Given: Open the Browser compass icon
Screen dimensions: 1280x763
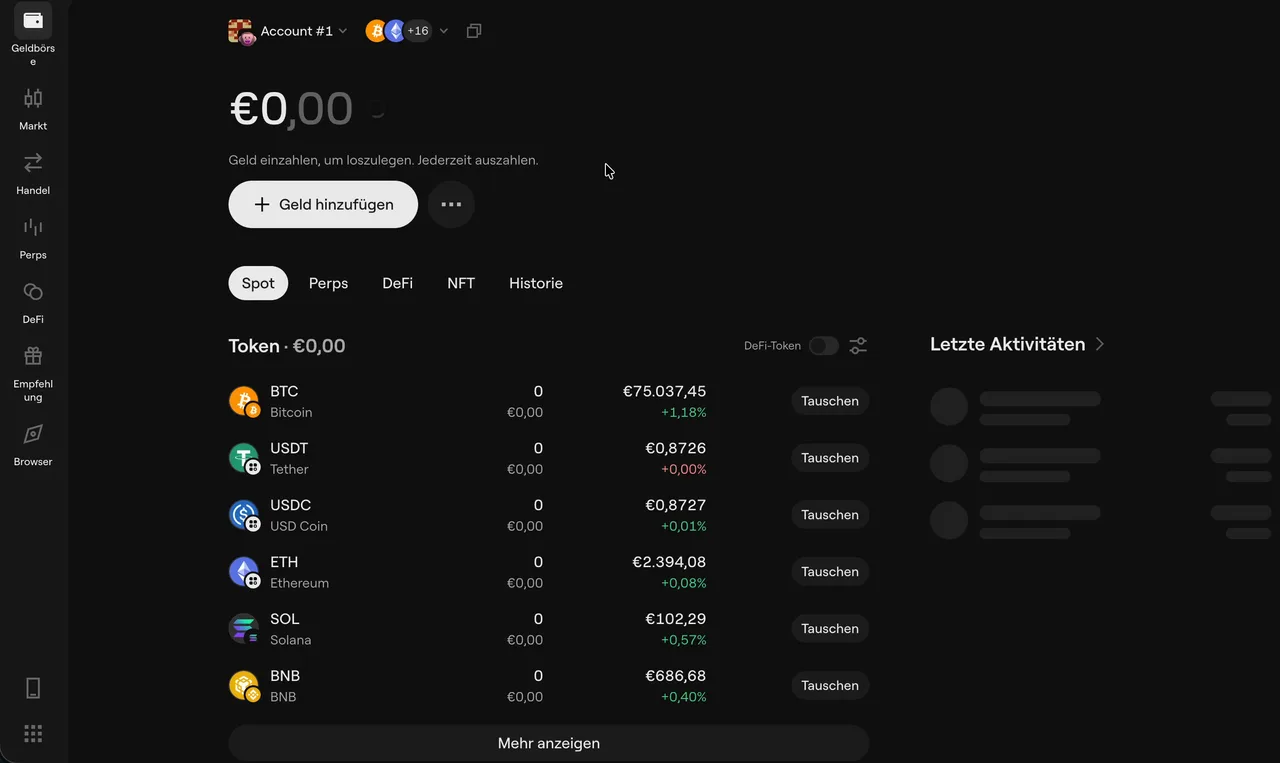Looking at the screenshot, I should pyautogui.click(x=33, y=434).
